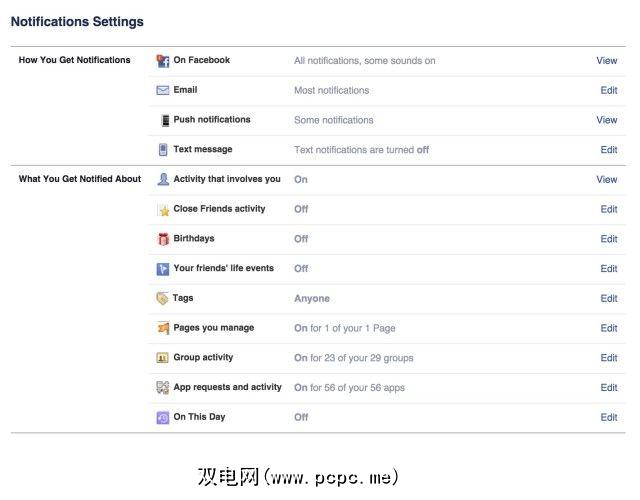Edit the Tags notification setting
The height and width of the screenshot is (500, 640).
point(609,298)
